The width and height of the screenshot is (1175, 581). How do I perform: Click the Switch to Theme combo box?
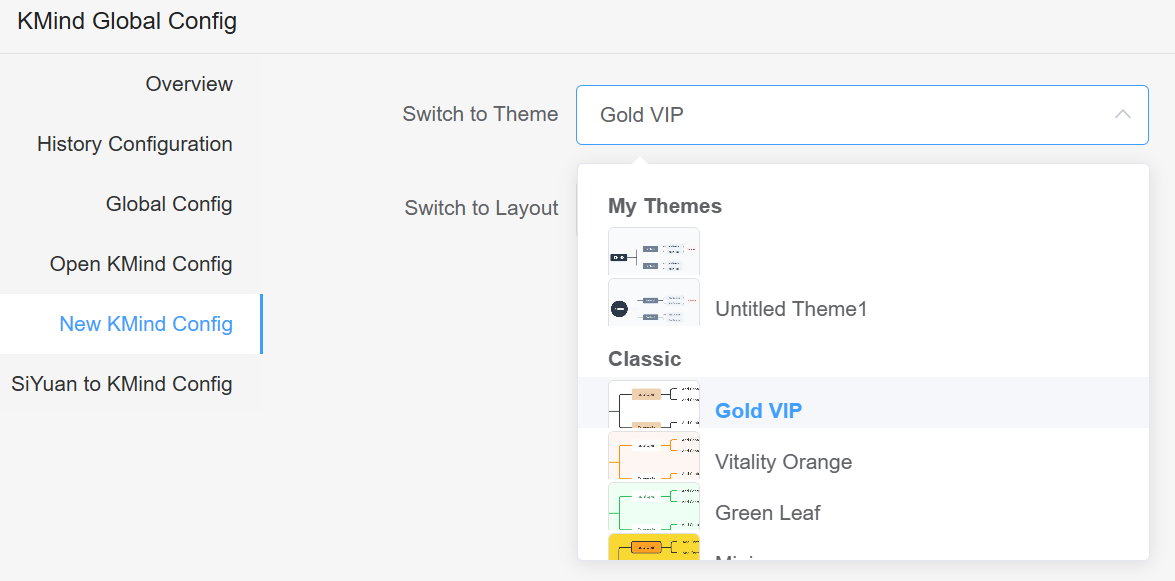tap(850, 114)
